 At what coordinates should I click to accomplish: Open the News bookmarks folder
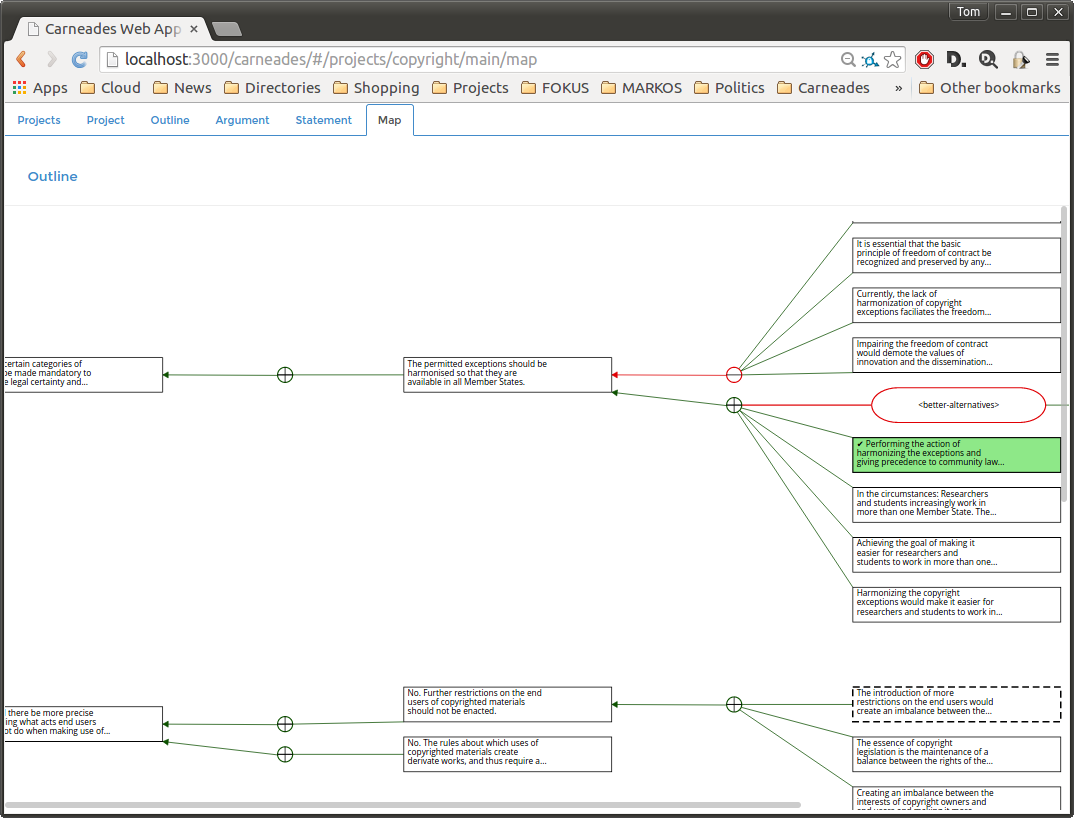182,88
